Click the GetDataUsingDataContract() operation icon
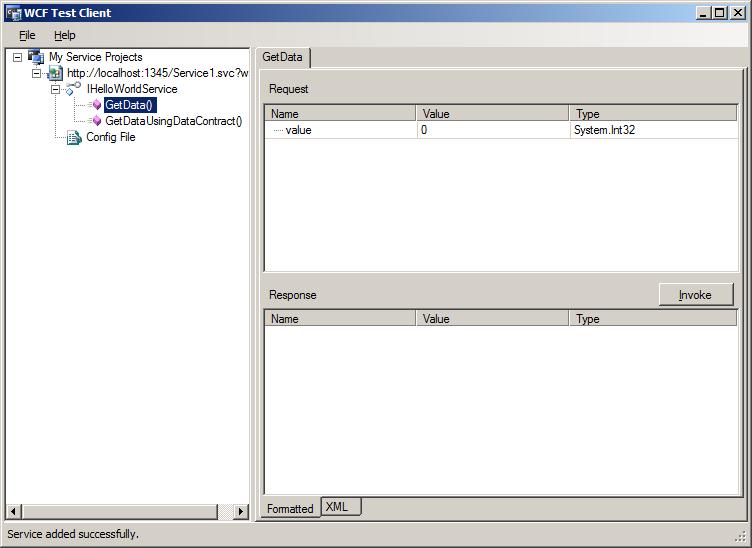 point(94,121)
